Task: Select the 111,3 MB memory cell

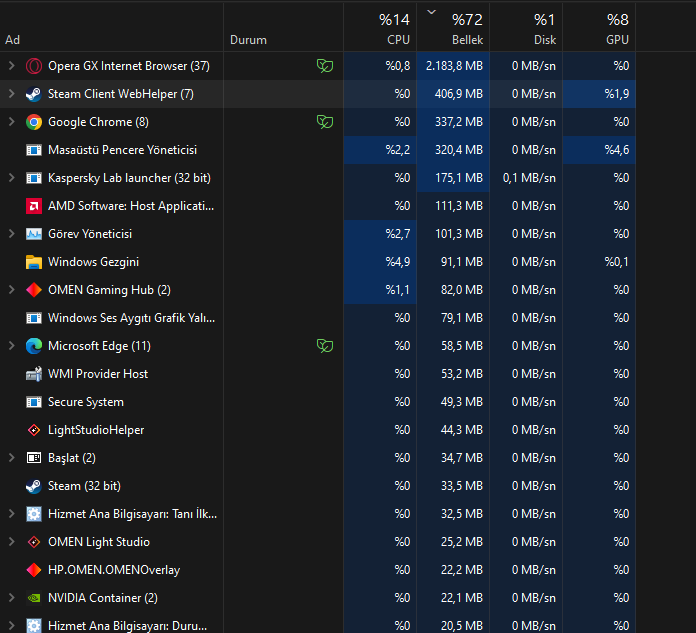Action: (x=453, y=206)
